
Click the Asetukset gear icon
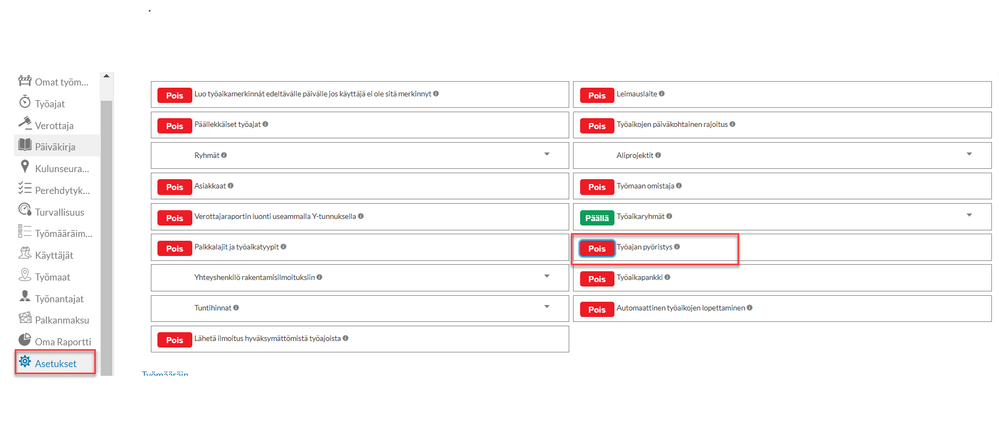[x=26, y=362]
